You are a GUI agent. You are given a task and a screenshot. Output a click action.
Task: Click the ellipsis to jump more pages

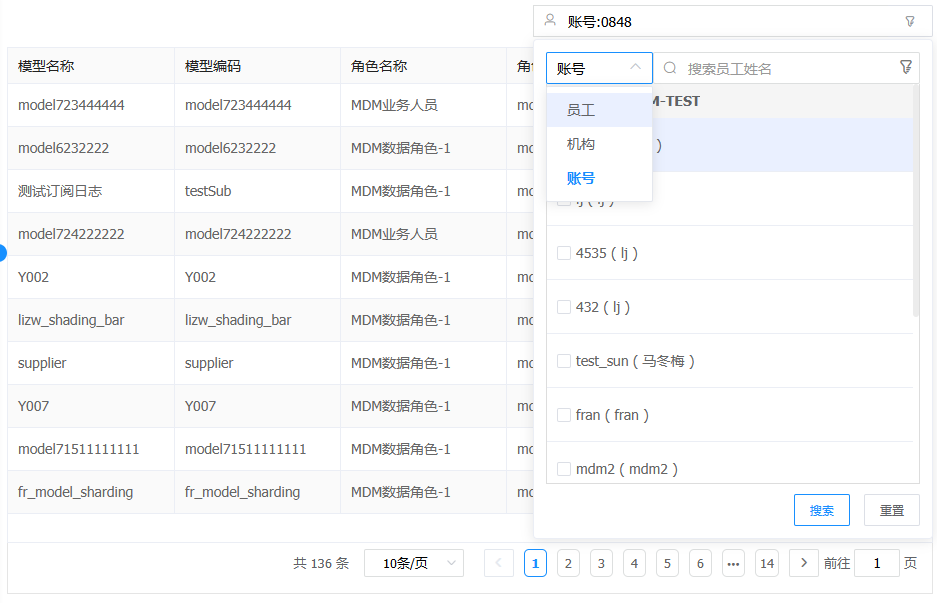tap(734, 563)
